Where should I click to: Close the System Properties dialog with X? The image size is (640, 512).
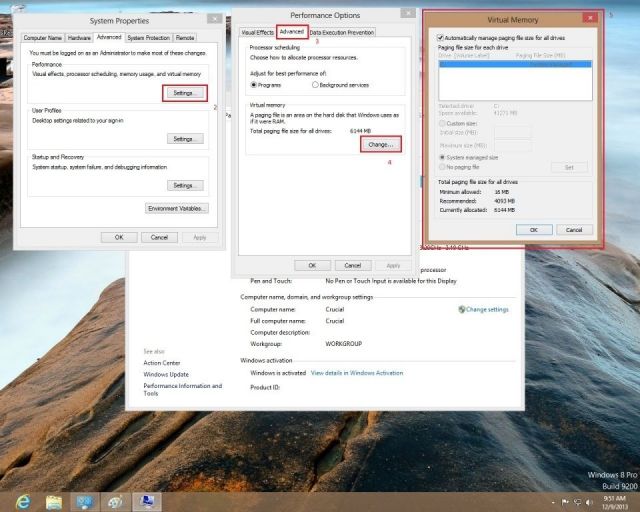click(214, 20)
